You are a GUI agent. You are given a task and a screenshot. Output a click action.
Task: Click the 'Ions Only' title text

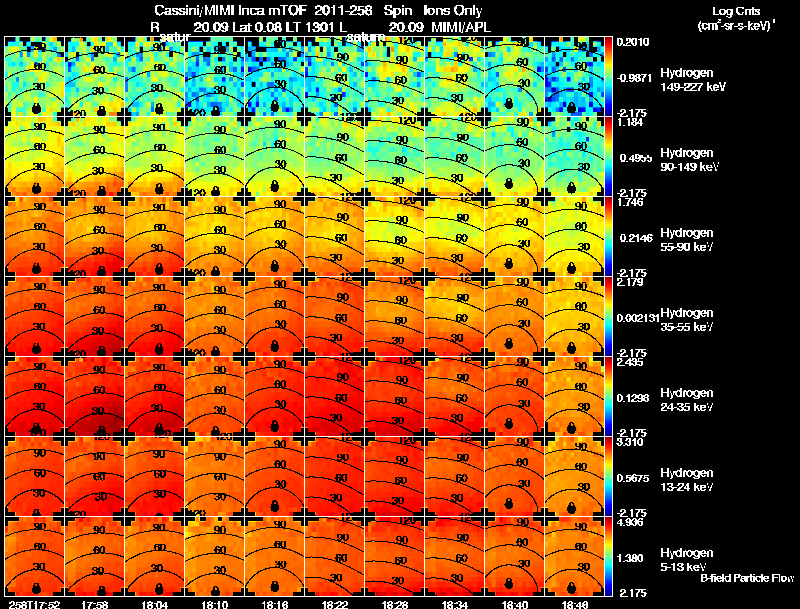(x=453, y=11)
